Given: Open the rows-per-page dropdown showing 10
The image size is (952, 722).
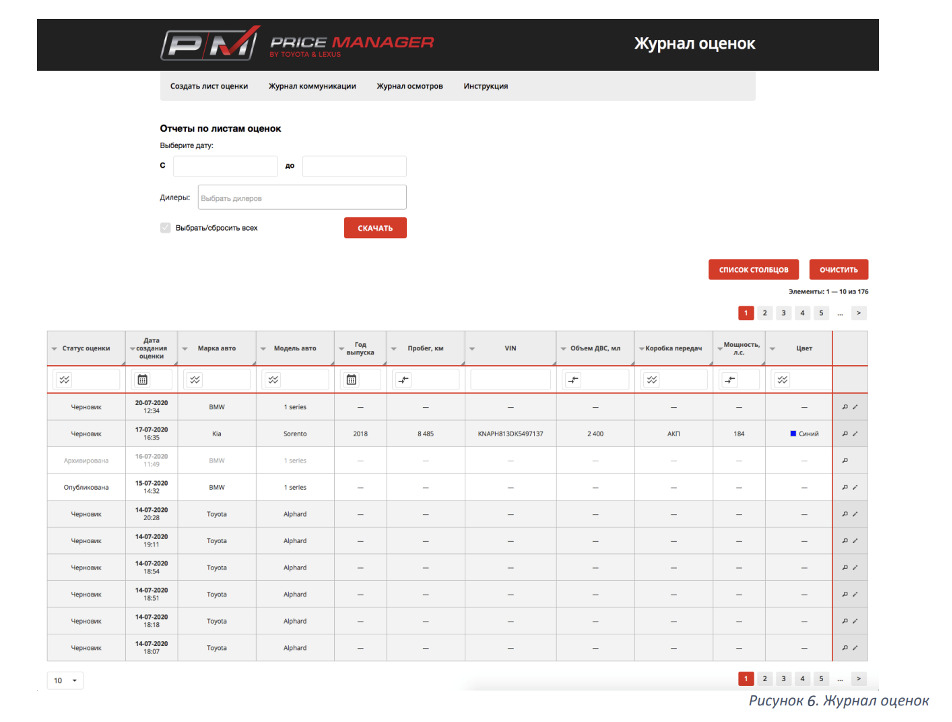Looking at the screenshot, I should pyautogui.click(x=65, y=680).
